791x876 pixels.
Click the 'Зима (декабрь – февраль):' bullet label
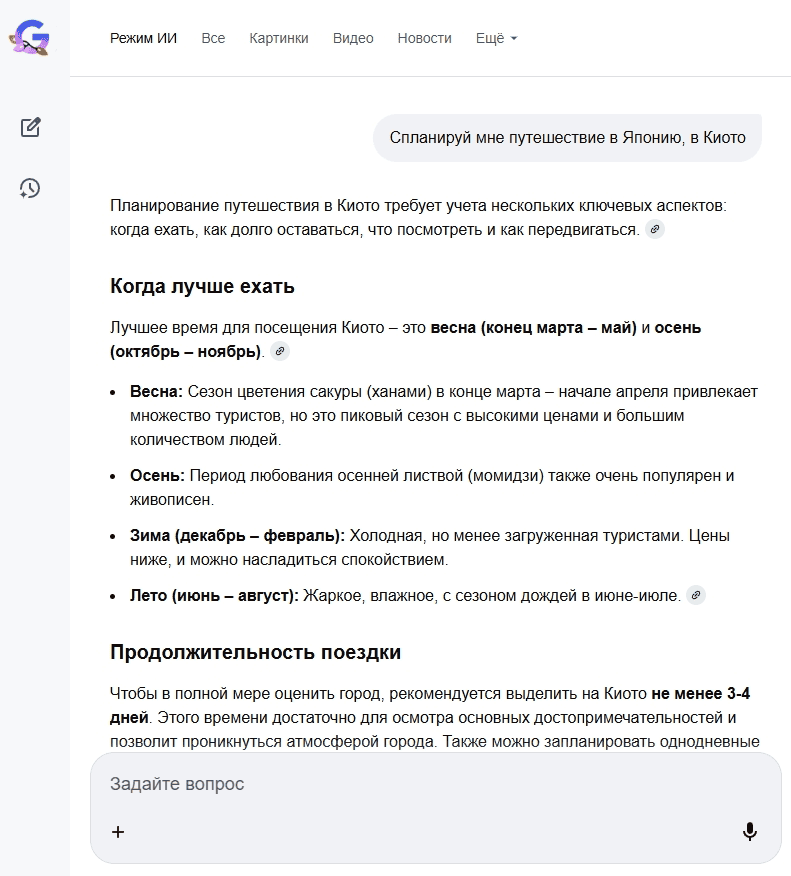(x=237, y=536)
